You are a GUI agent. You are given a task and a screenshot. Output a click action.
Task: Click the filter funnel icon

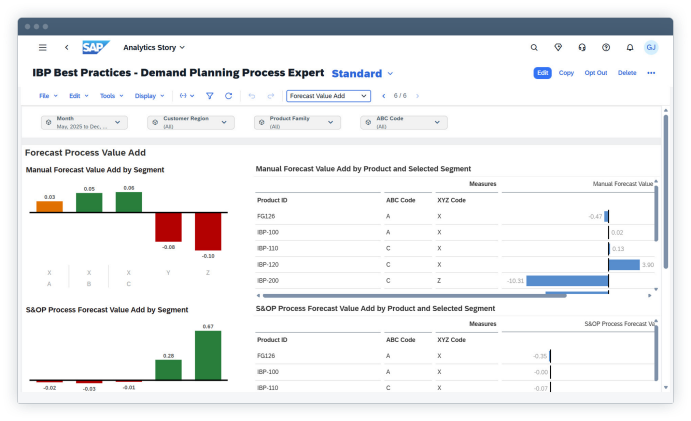[x=210, y=96]
